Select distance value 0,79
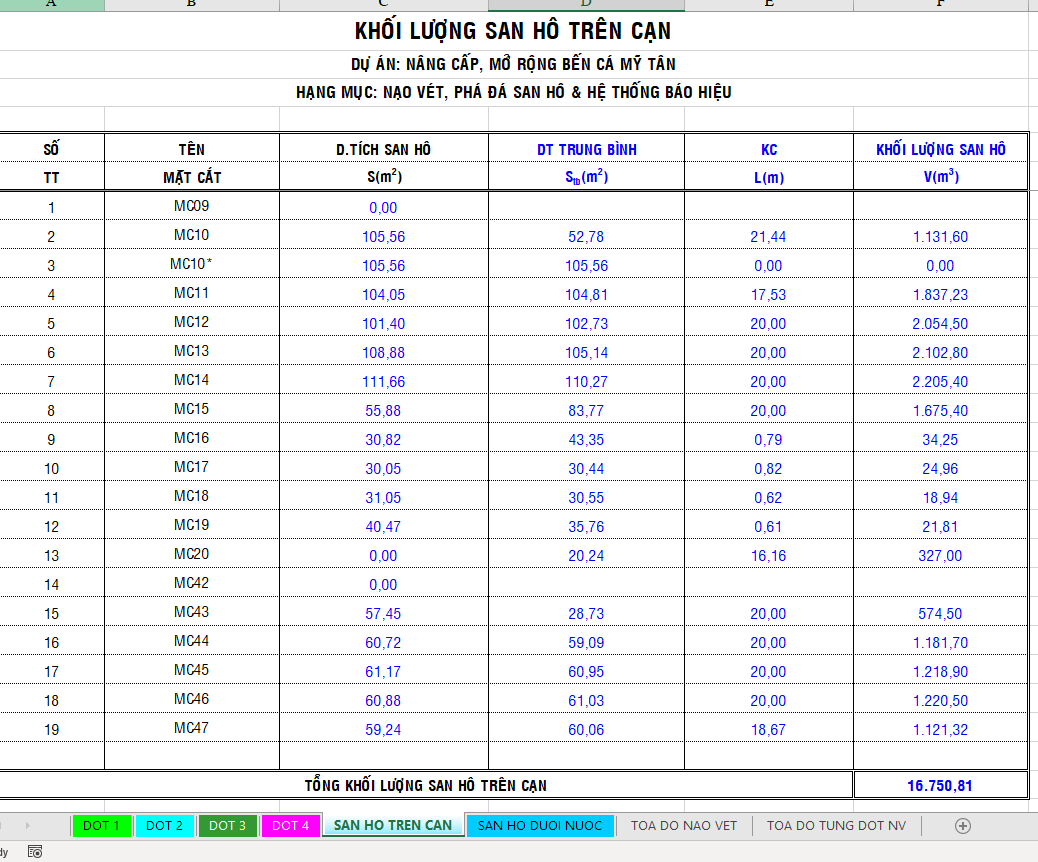1038x862 pixels. (x=769, y=440)
